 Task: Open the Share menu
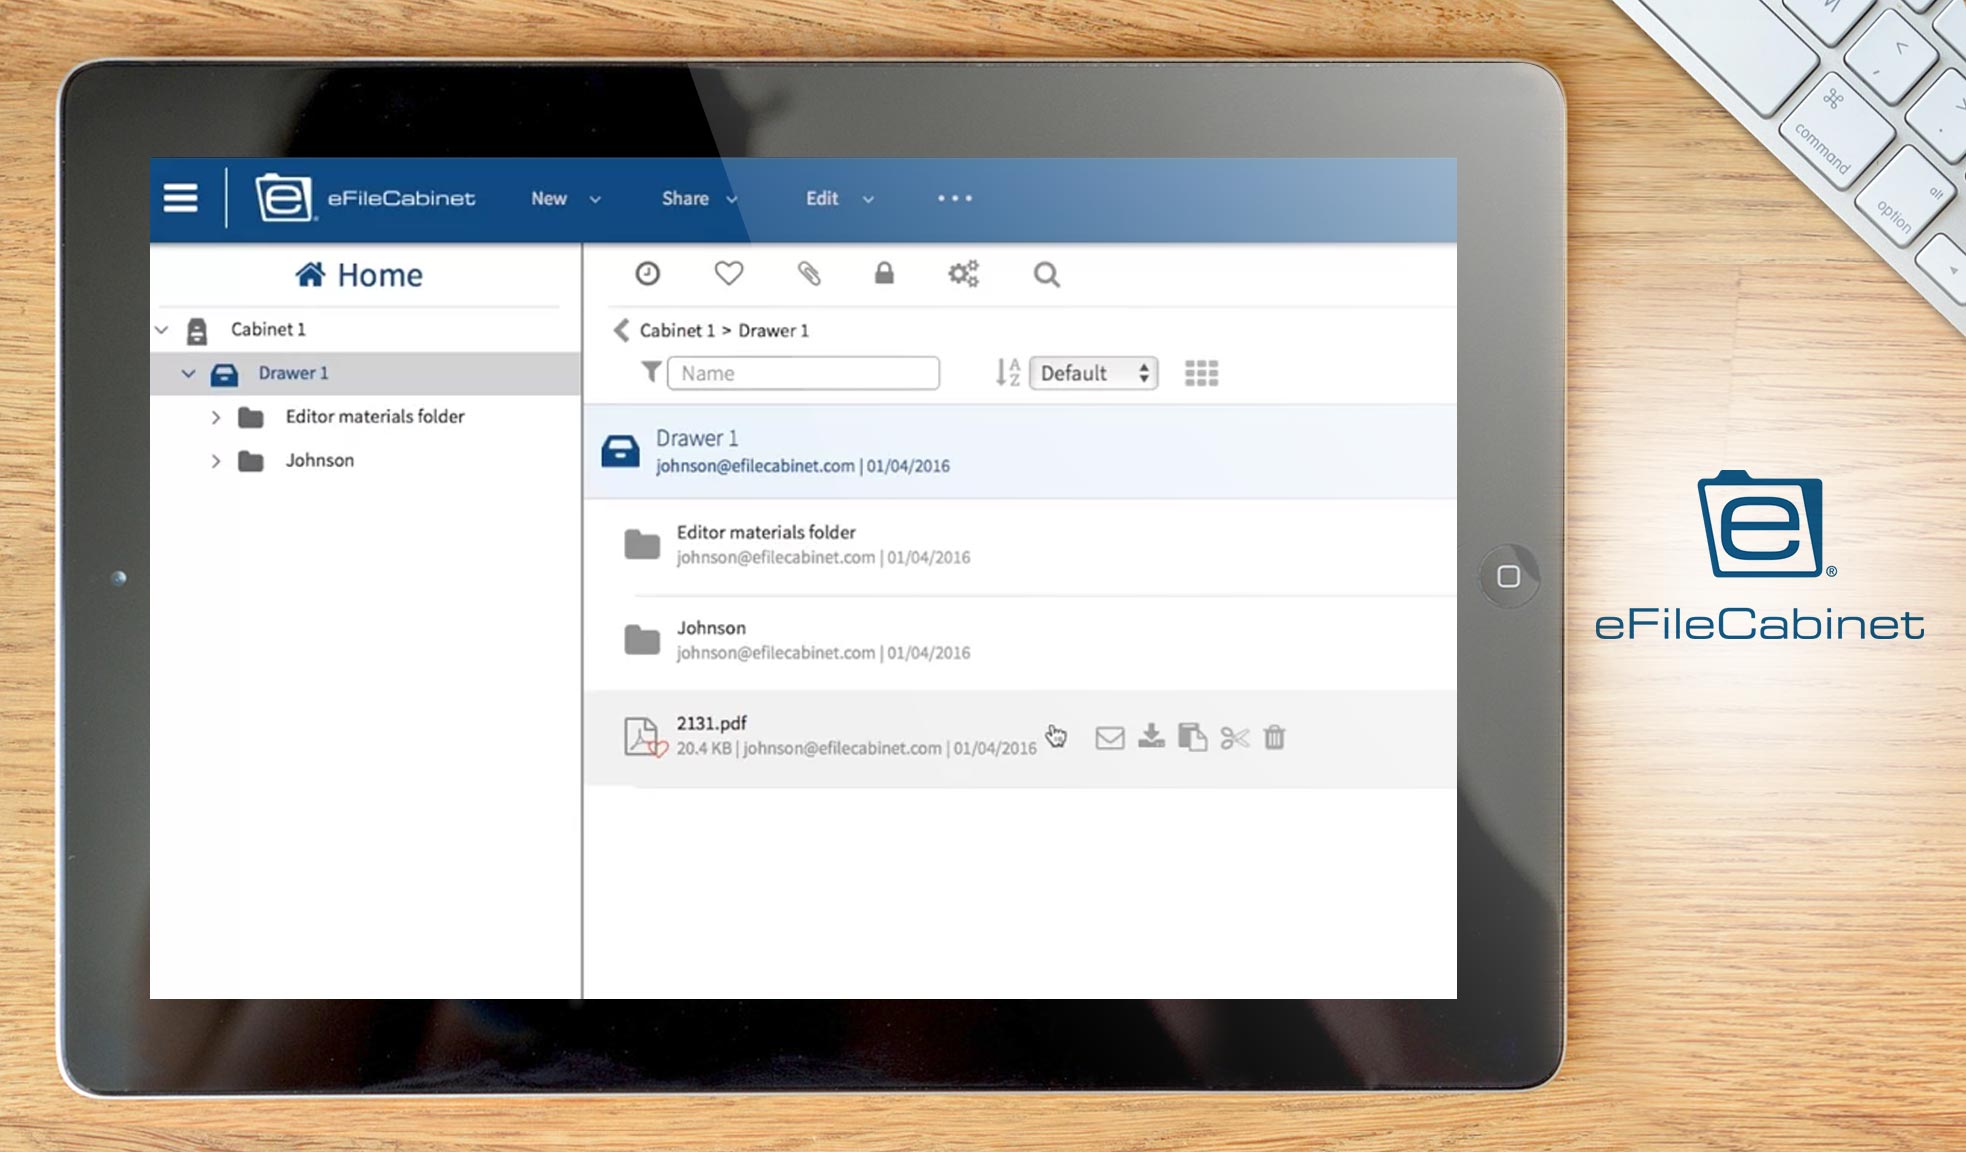pyautogui.click(x=685, y=198)
